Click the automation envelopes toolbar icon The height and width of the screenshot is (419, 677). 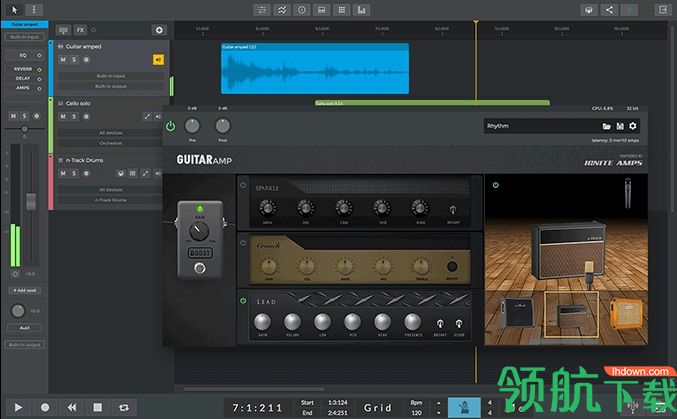(x=282, y=10)
